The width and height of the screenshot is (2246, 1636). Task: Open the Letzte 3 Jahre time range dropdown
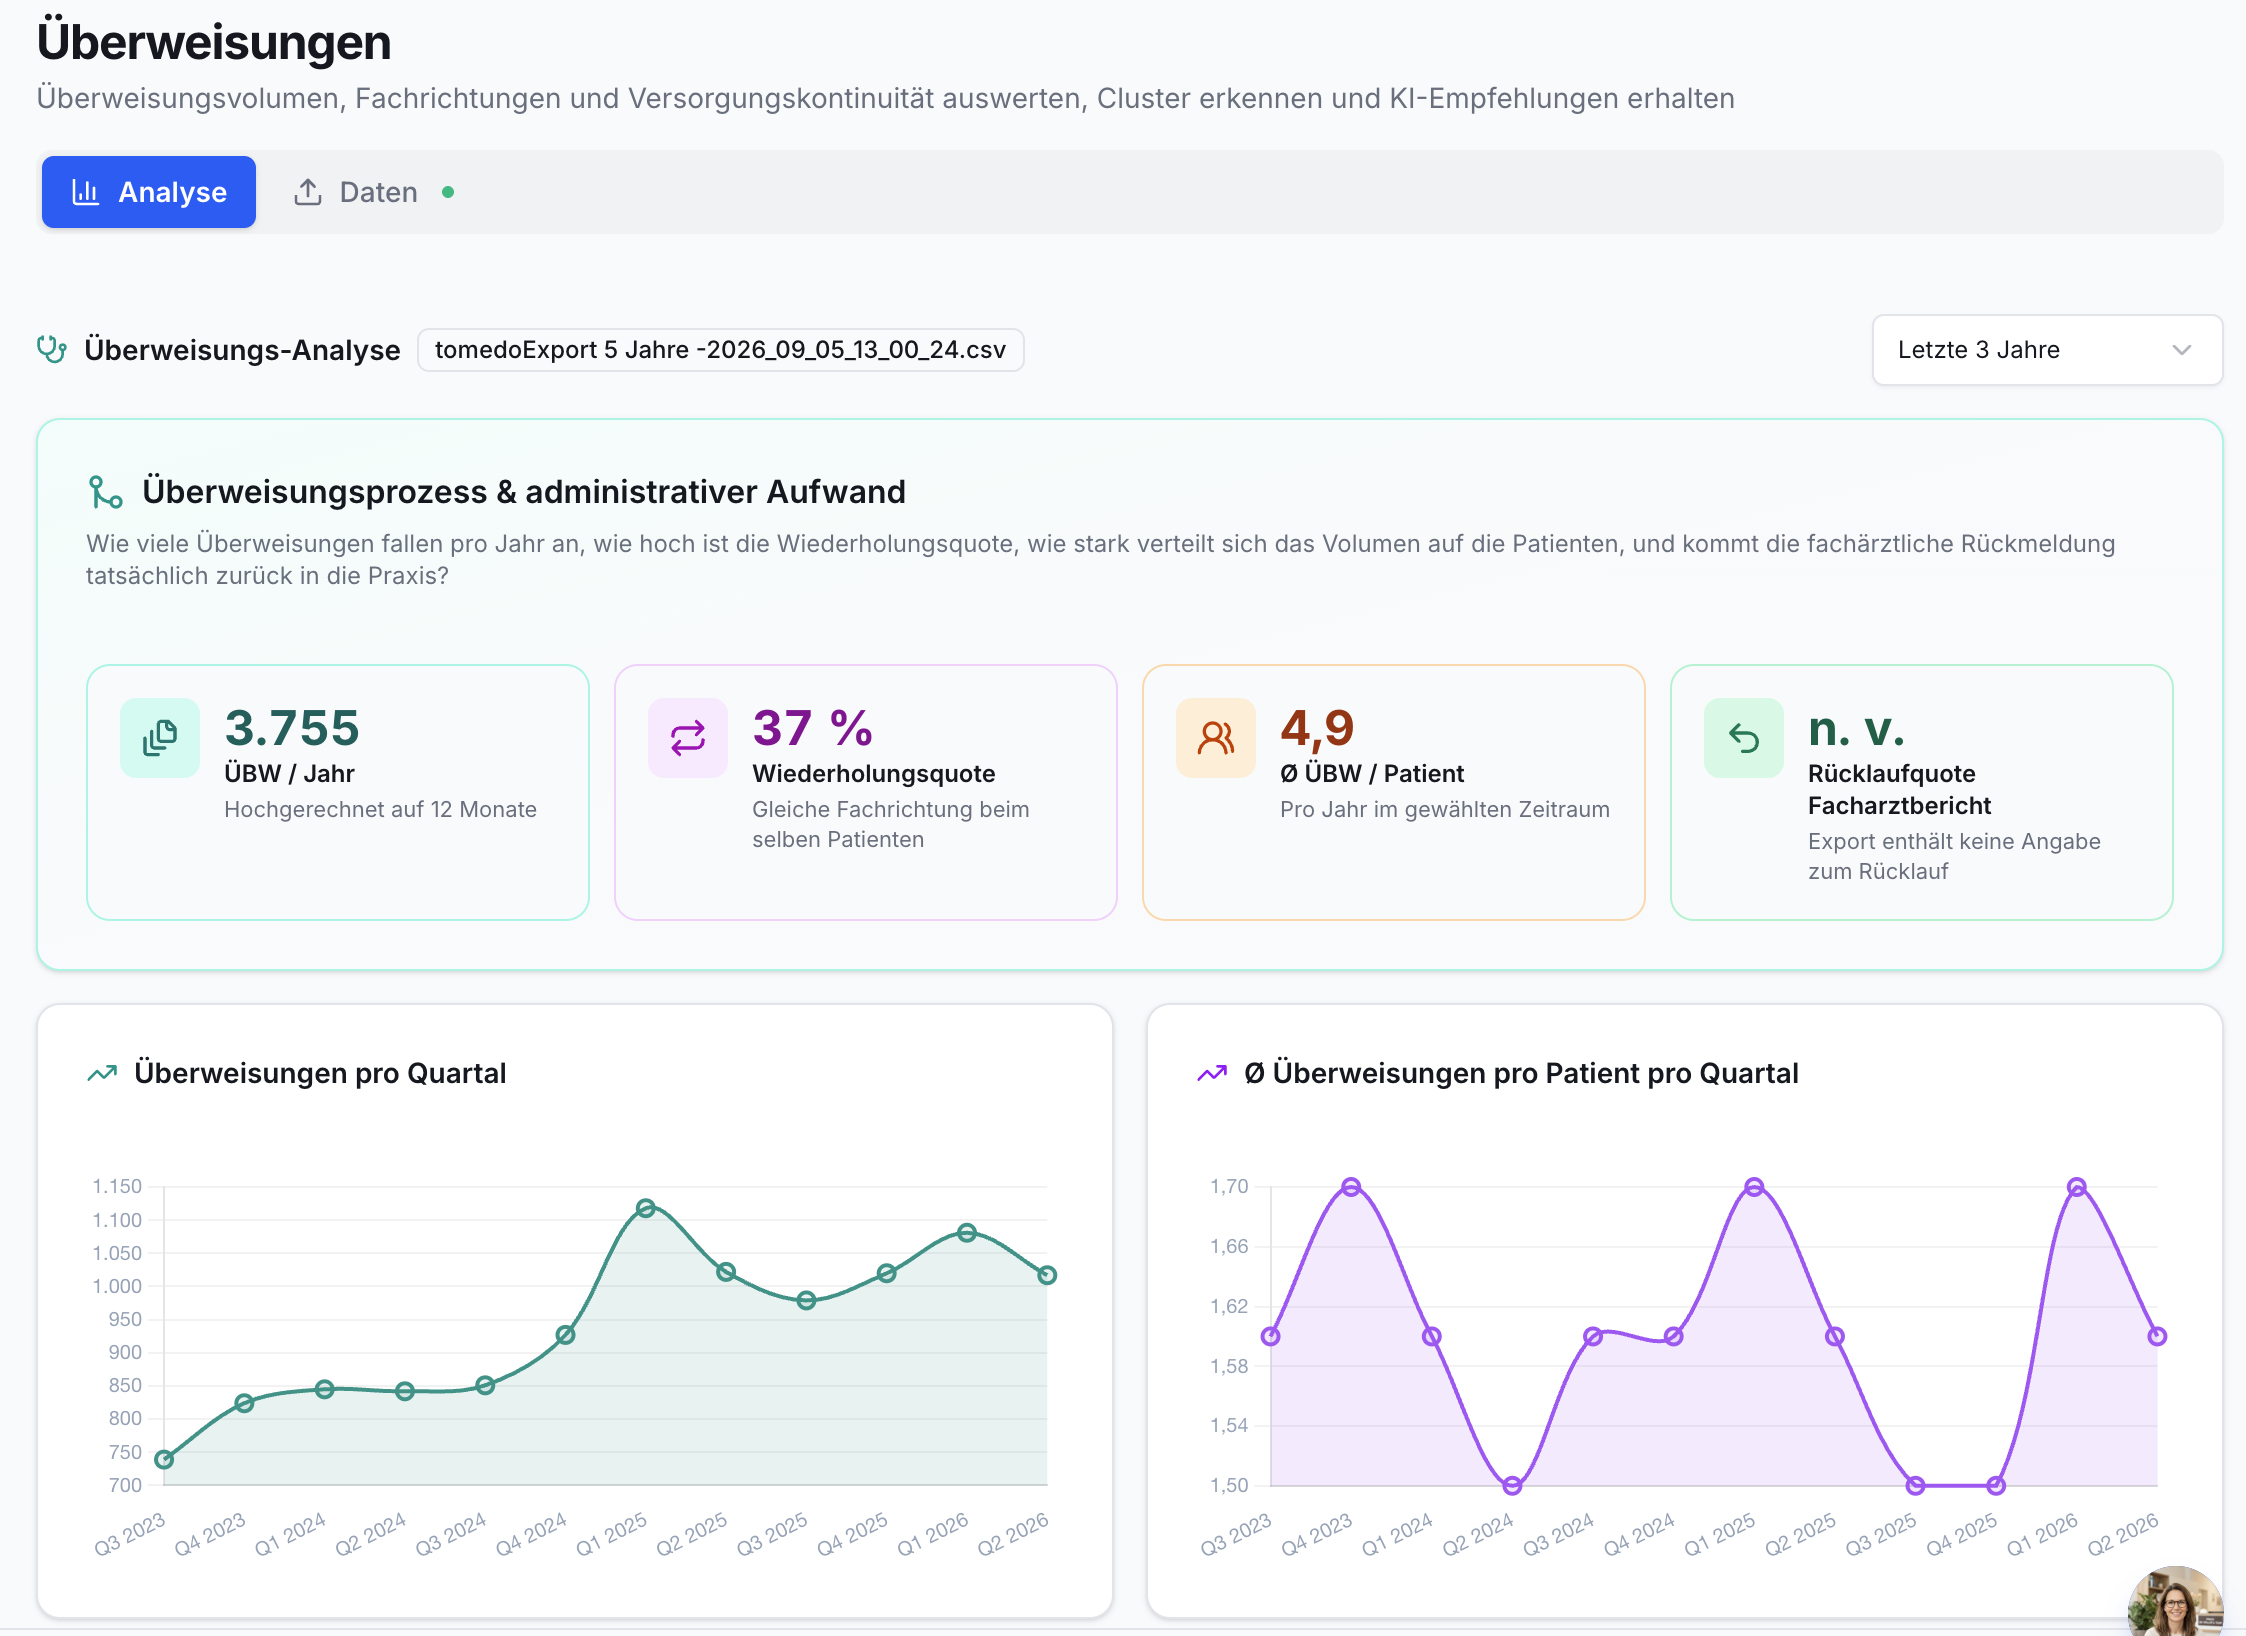click(2046, 350)
